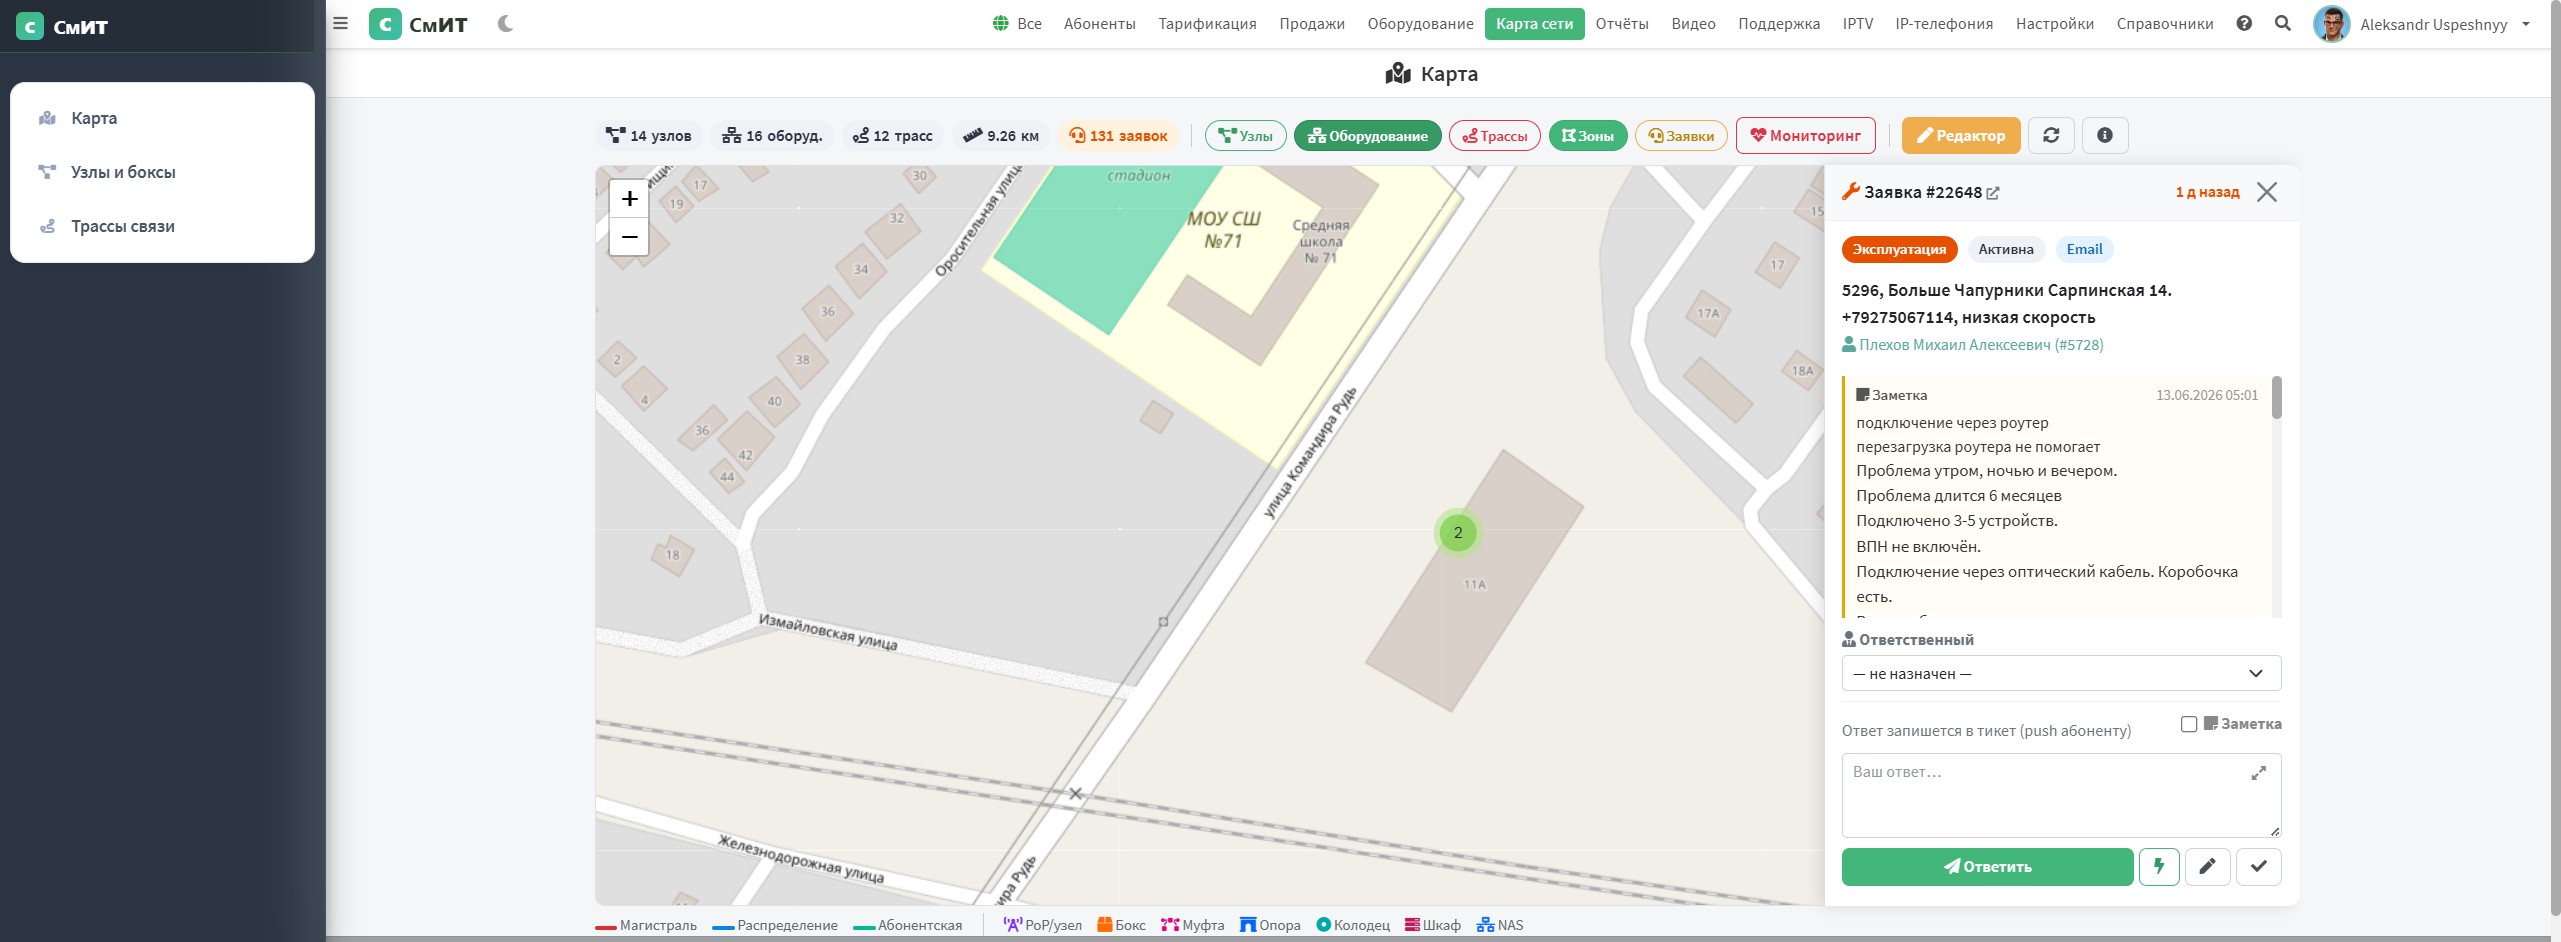
Task: Toggle the Мониторинг button
Action: (x=1806, y=136)
